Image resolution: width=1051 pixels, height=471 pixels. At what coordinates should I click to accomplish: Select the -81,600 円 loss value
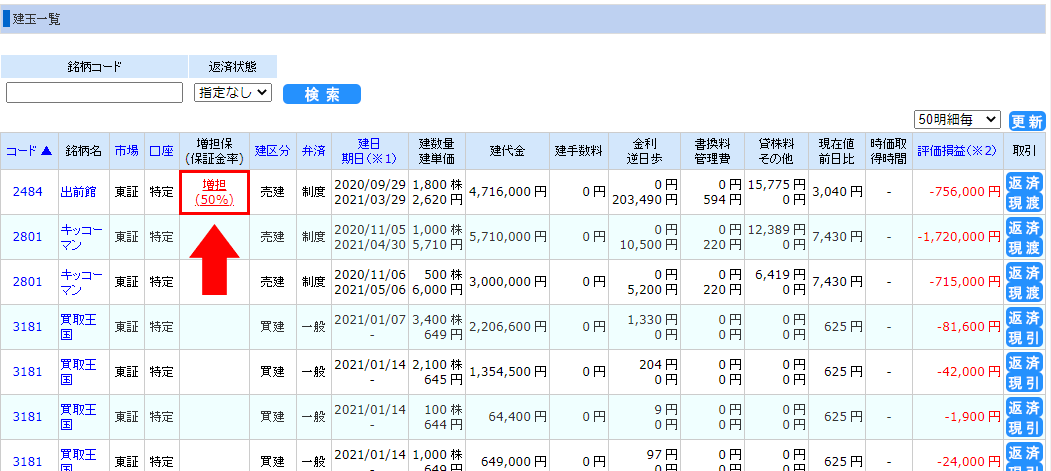click(x=968, y=327)
